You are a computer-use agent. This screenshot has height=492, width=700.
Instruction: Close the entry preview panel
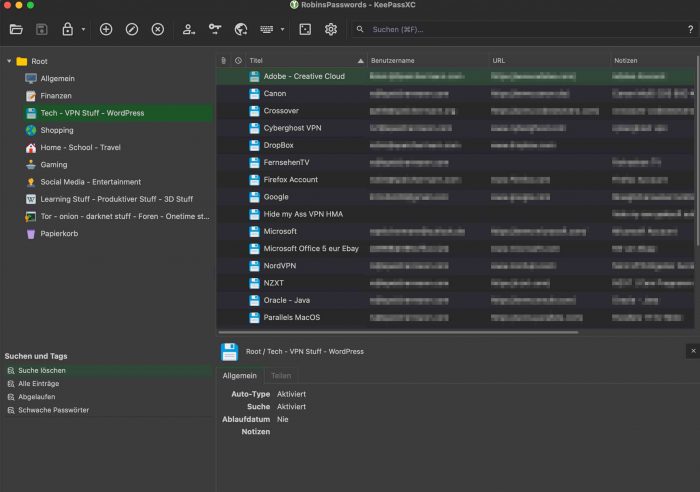(692, 351)
